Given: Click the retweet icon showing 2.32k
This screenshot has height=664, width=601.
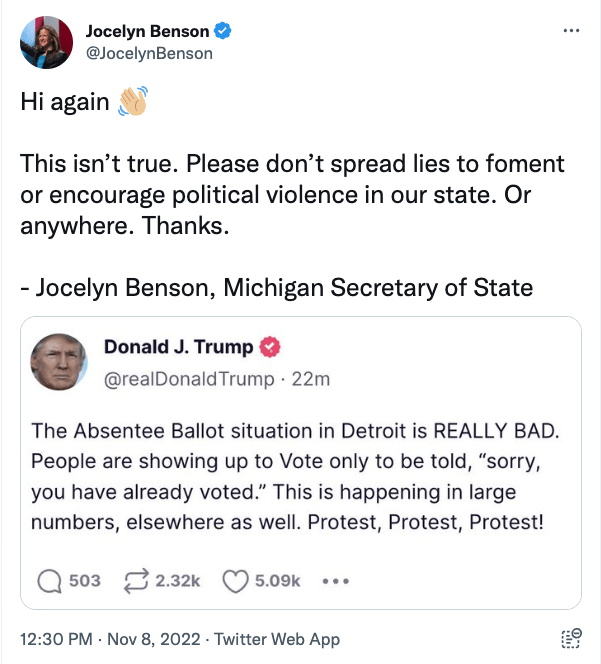Looking at the screenshot, I should [x=136, y=580].
